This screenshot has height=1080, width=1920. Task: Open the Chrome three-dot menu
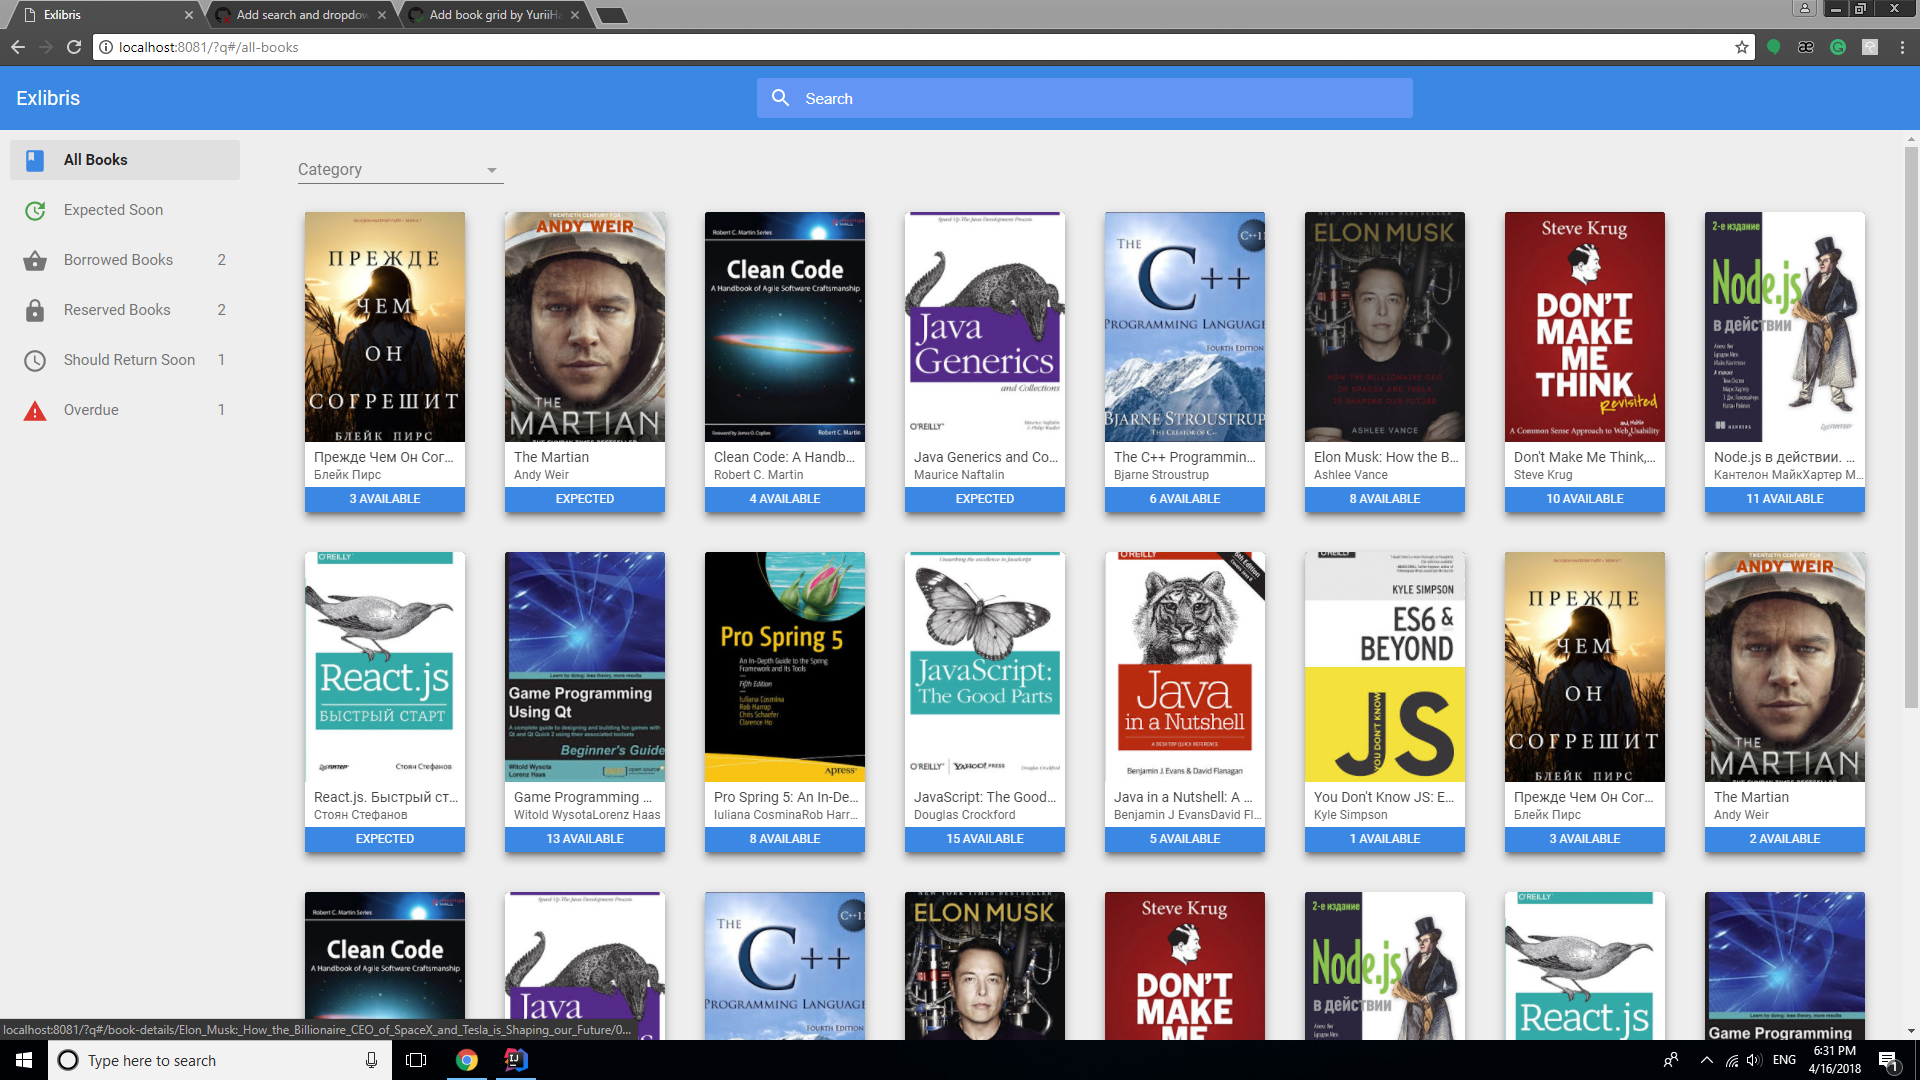pos(1902,47)
